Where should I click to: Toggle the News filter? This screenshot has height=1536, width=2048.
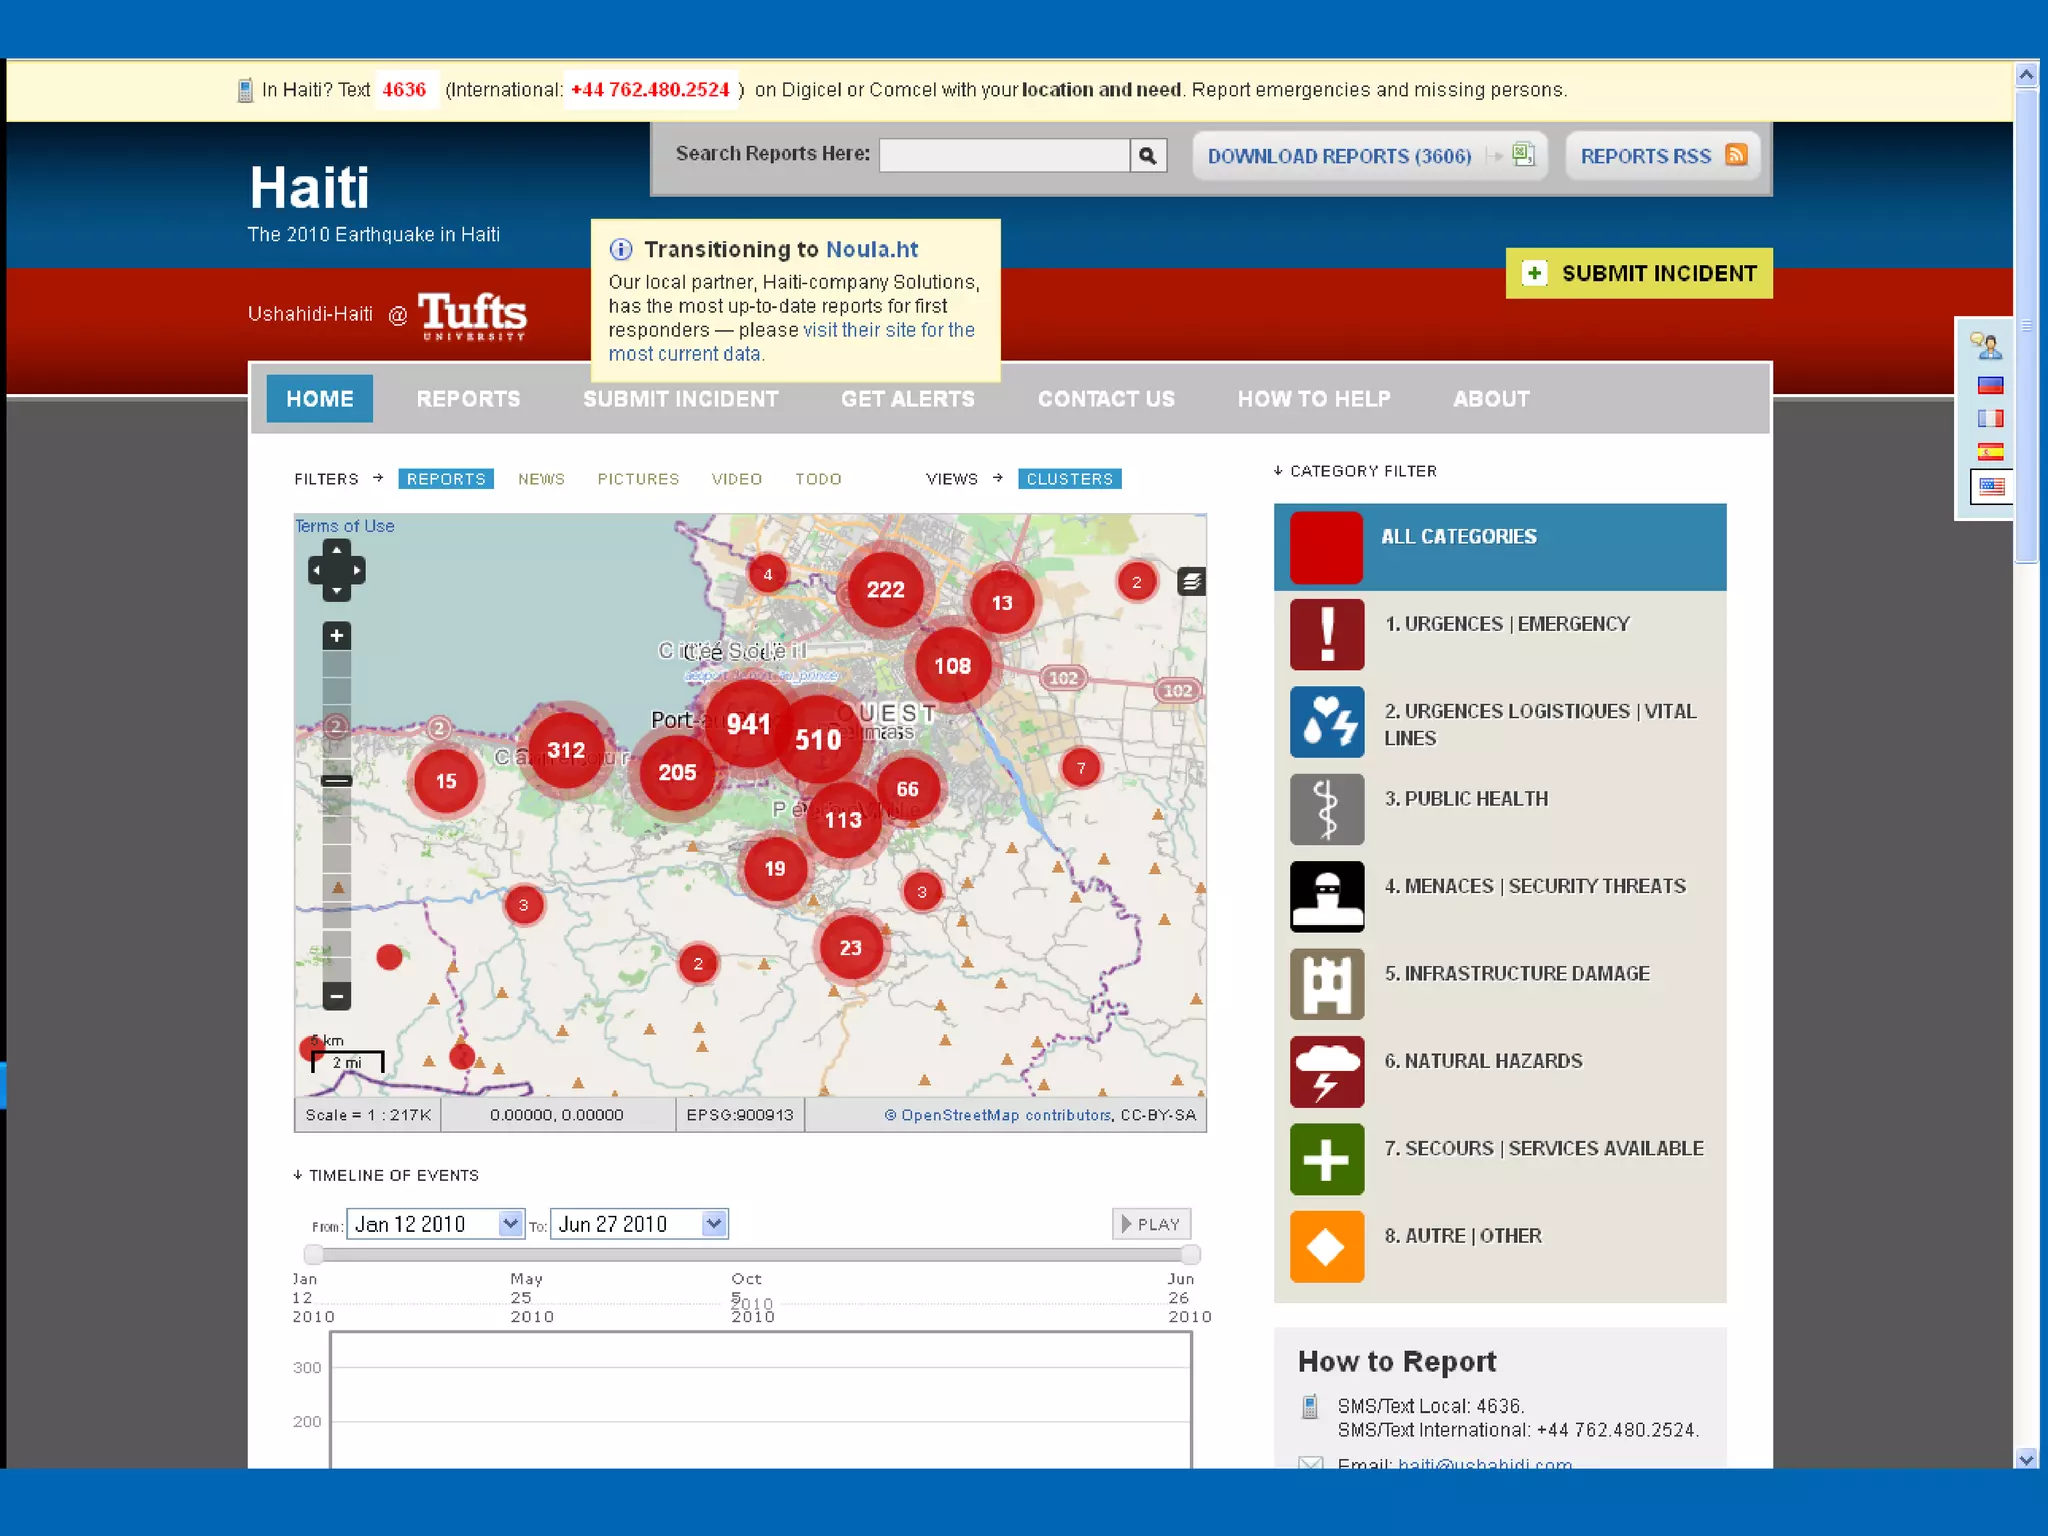pyautogui.click(x=541, y=479)
